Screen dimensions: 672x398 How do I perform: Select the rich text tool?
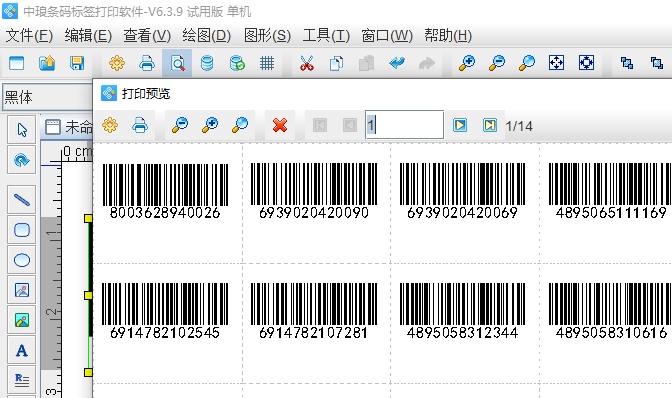coord(21,380)
